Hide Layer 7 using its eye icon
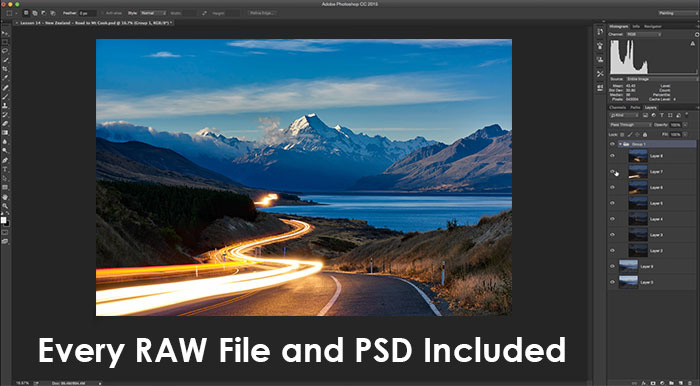The height and width of the screenshot is (386, 700). (x=612, y=171)
